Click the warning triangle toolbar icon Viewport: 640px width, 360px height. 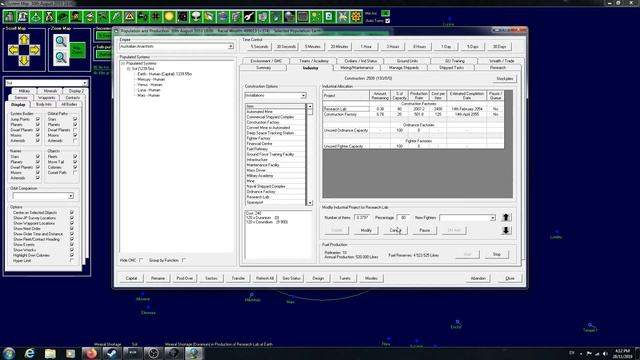coord(129,17)
